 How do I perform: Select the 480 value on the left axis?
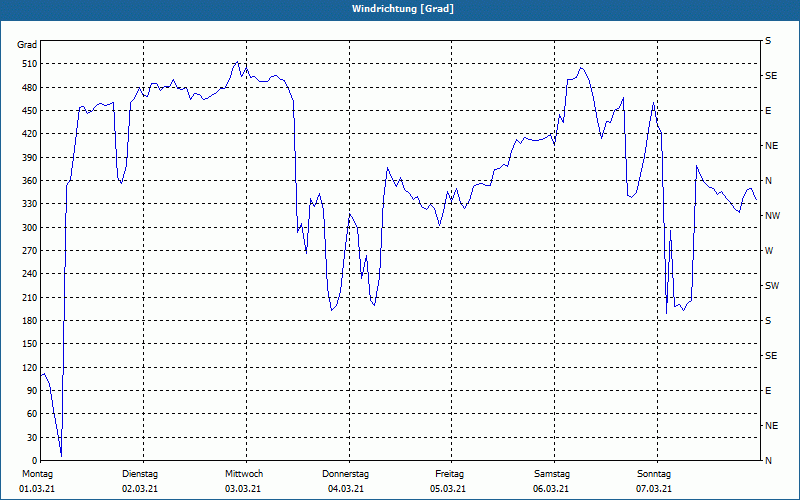pyautogui.click(x=29, y=88)
